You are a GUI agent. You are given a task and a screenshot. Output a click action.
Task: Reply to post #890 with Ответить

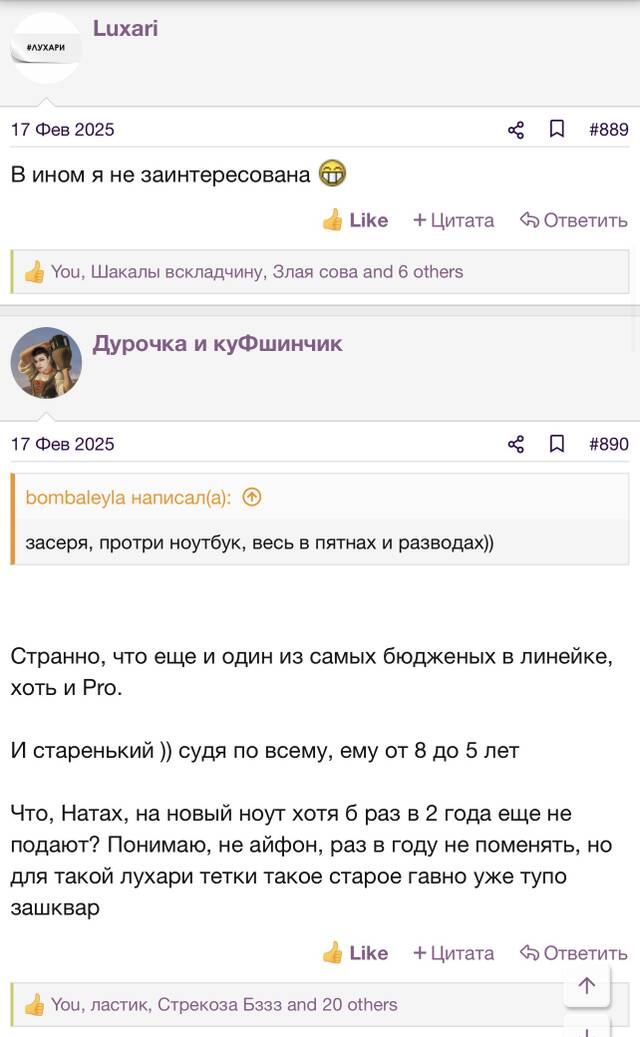574,953
